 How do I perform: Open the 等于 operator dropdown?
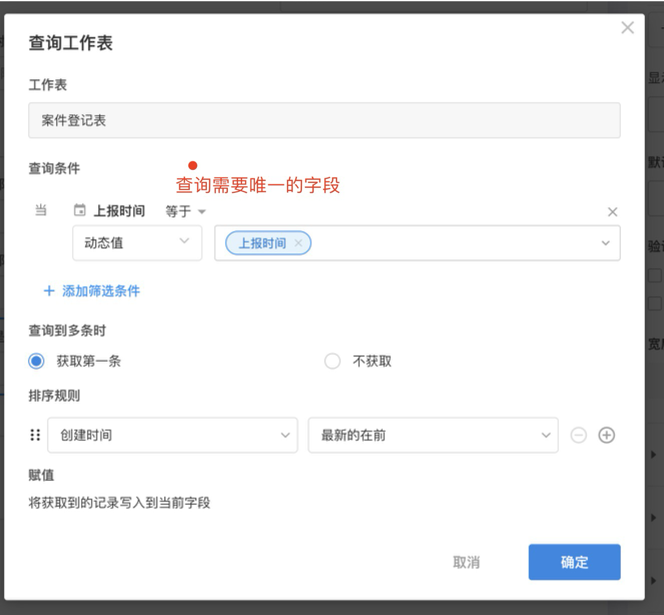click(x=185, y=211)
